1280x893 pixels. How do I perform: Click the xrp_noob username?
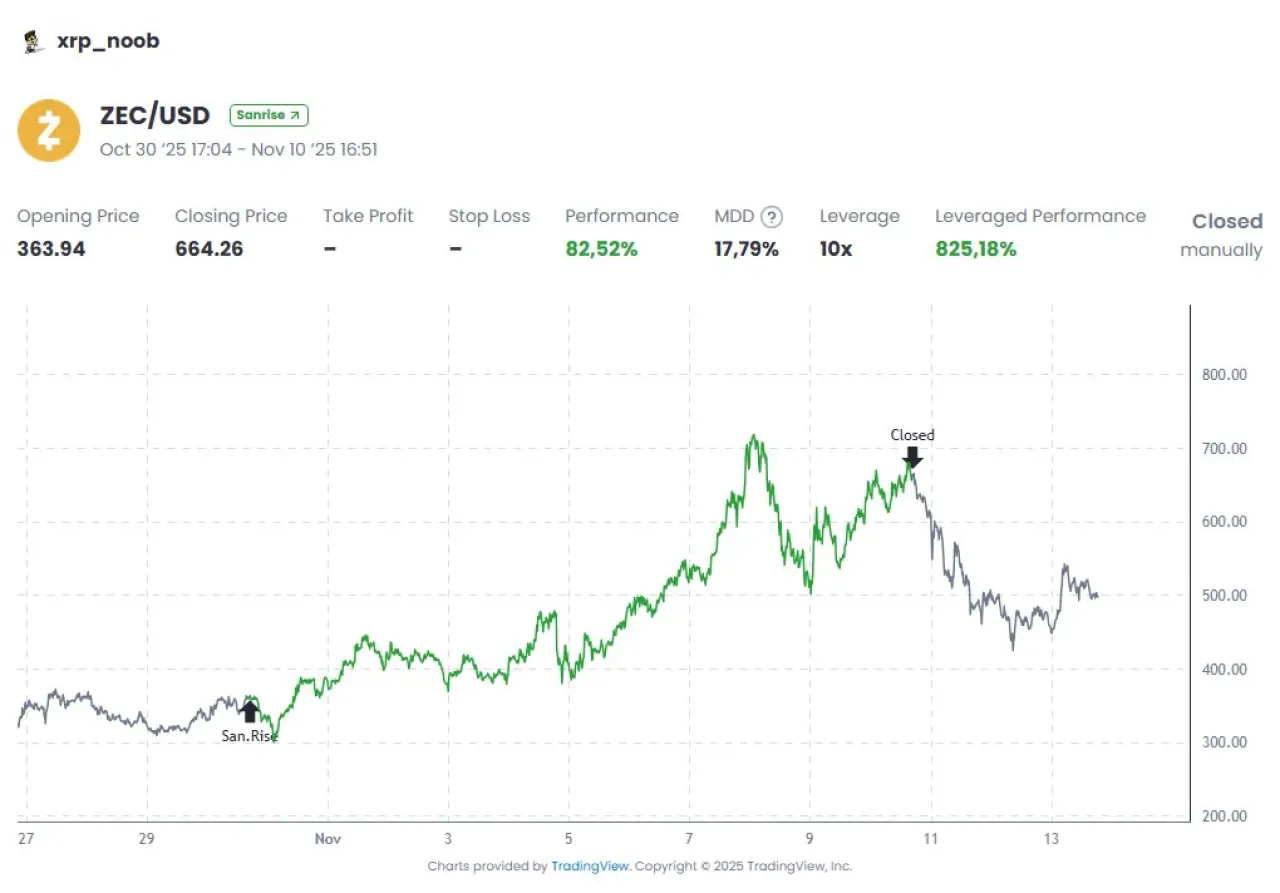(x=108, y=41)
